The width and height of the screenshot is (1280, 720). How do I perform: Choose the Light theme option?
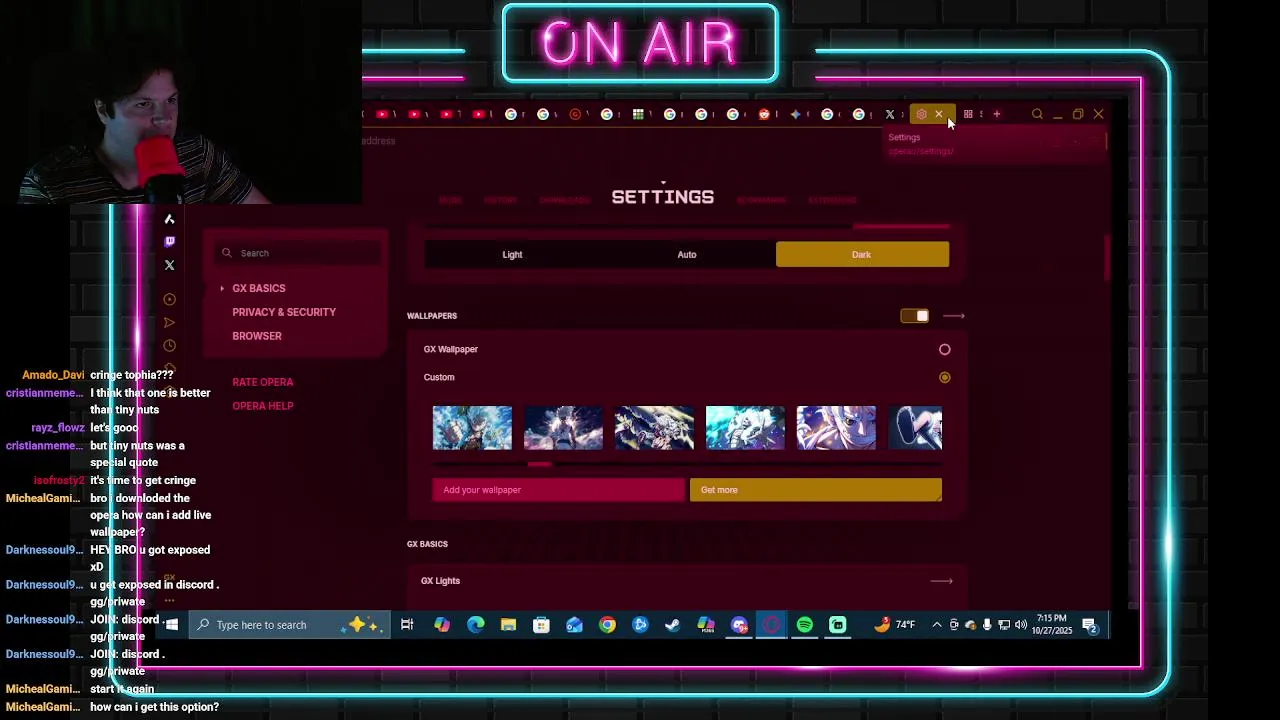coord(512,254)
